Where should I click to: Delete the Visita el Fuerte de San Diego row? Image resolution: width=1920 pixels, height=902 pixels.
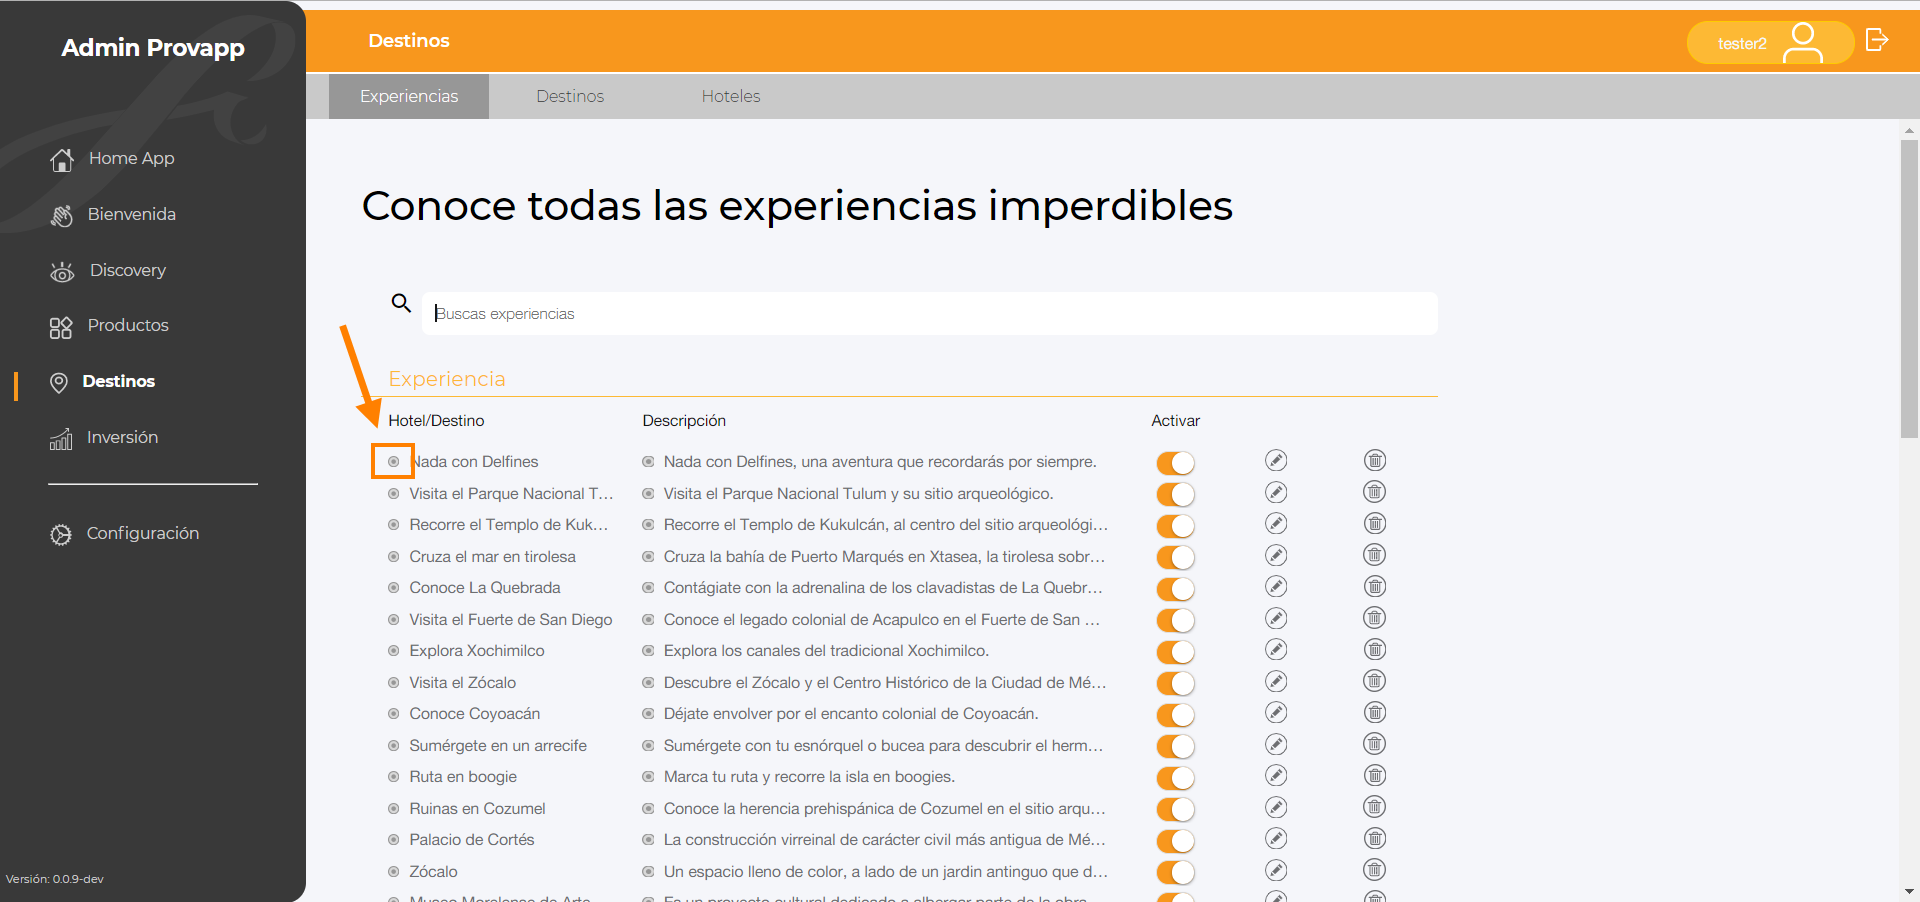[1375, 618]
